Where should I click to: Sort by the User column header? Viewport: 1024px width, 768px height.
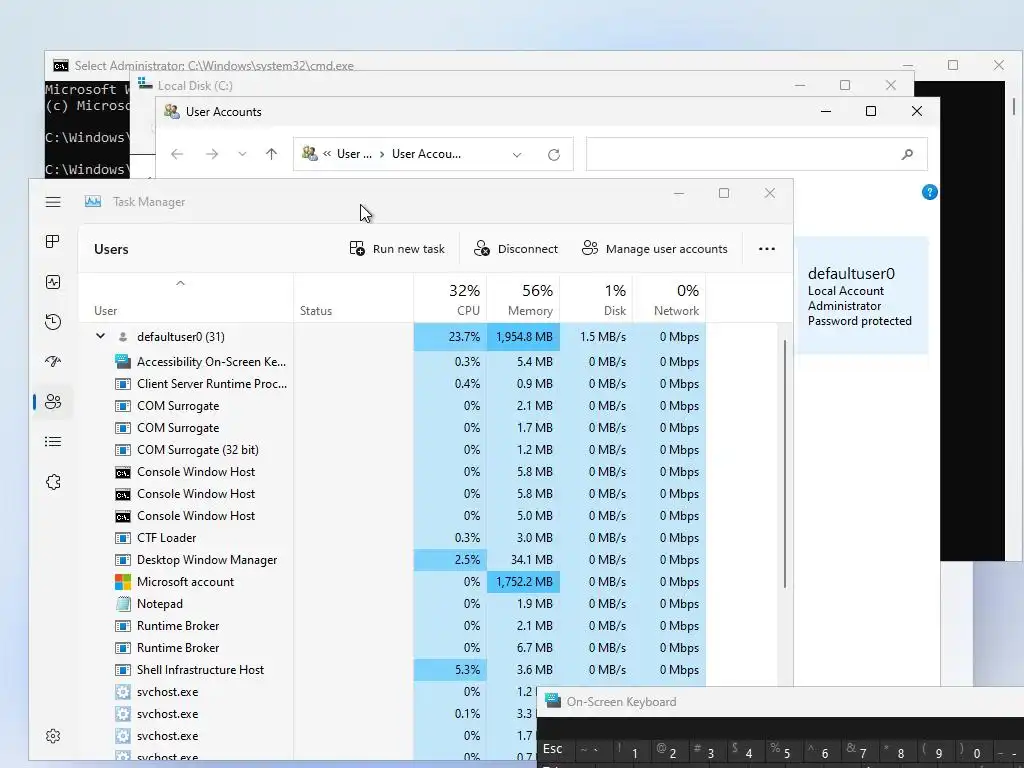tap(186, 298)
